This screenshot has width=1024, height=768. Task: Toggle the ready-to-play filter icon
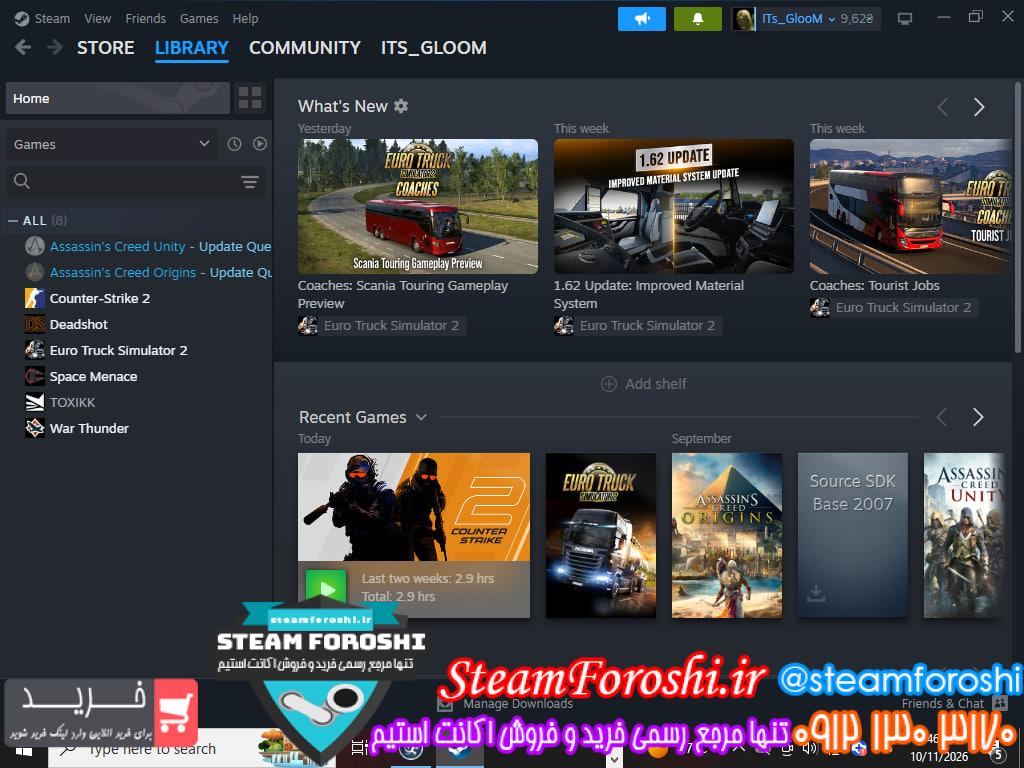pyautogui.click(x=260, y=144)
